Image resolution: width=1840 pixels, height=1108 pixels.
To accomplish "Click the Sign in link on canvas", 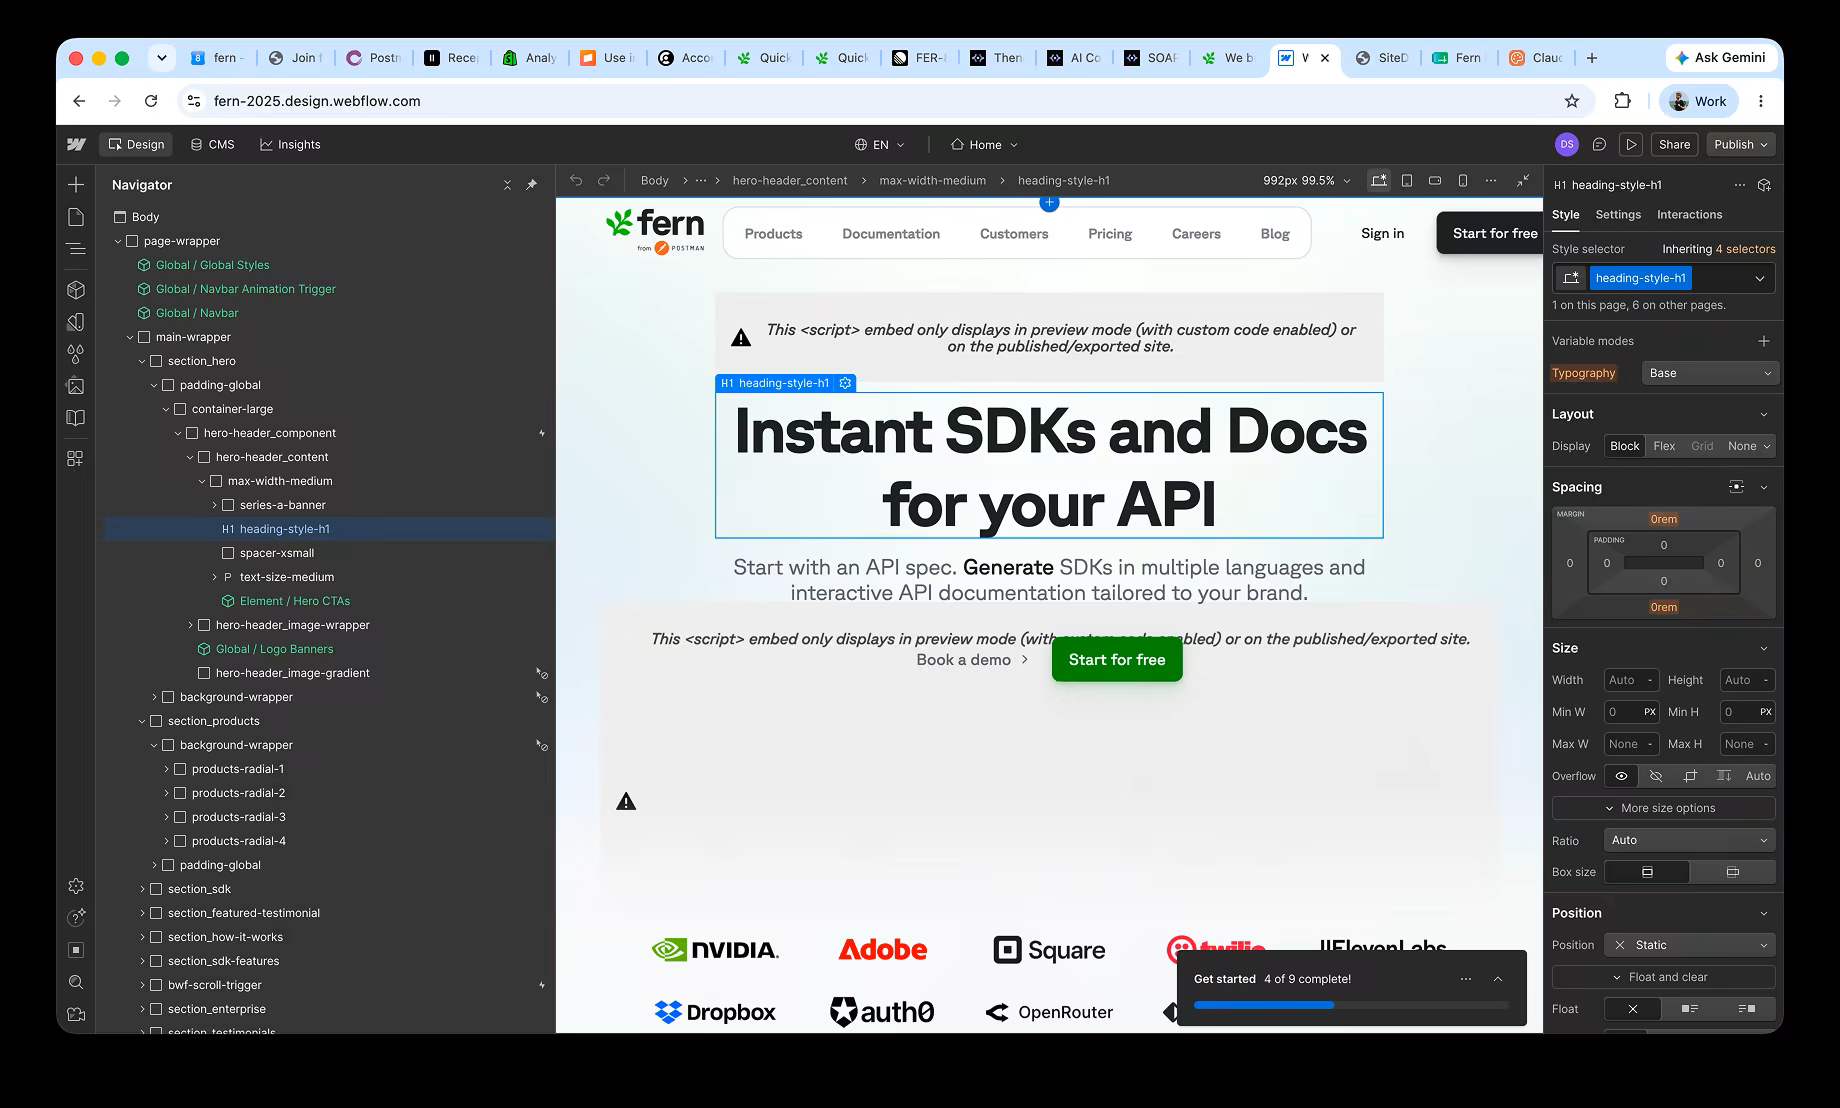I will (x=1382, y=233).
